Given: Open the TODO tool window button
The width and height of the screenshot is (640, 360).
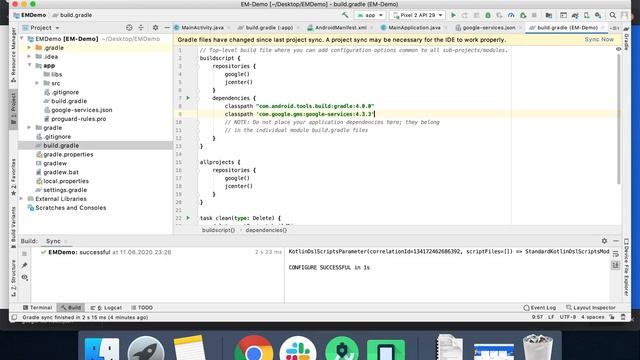Looking at the screenshot, I should 142,307.
